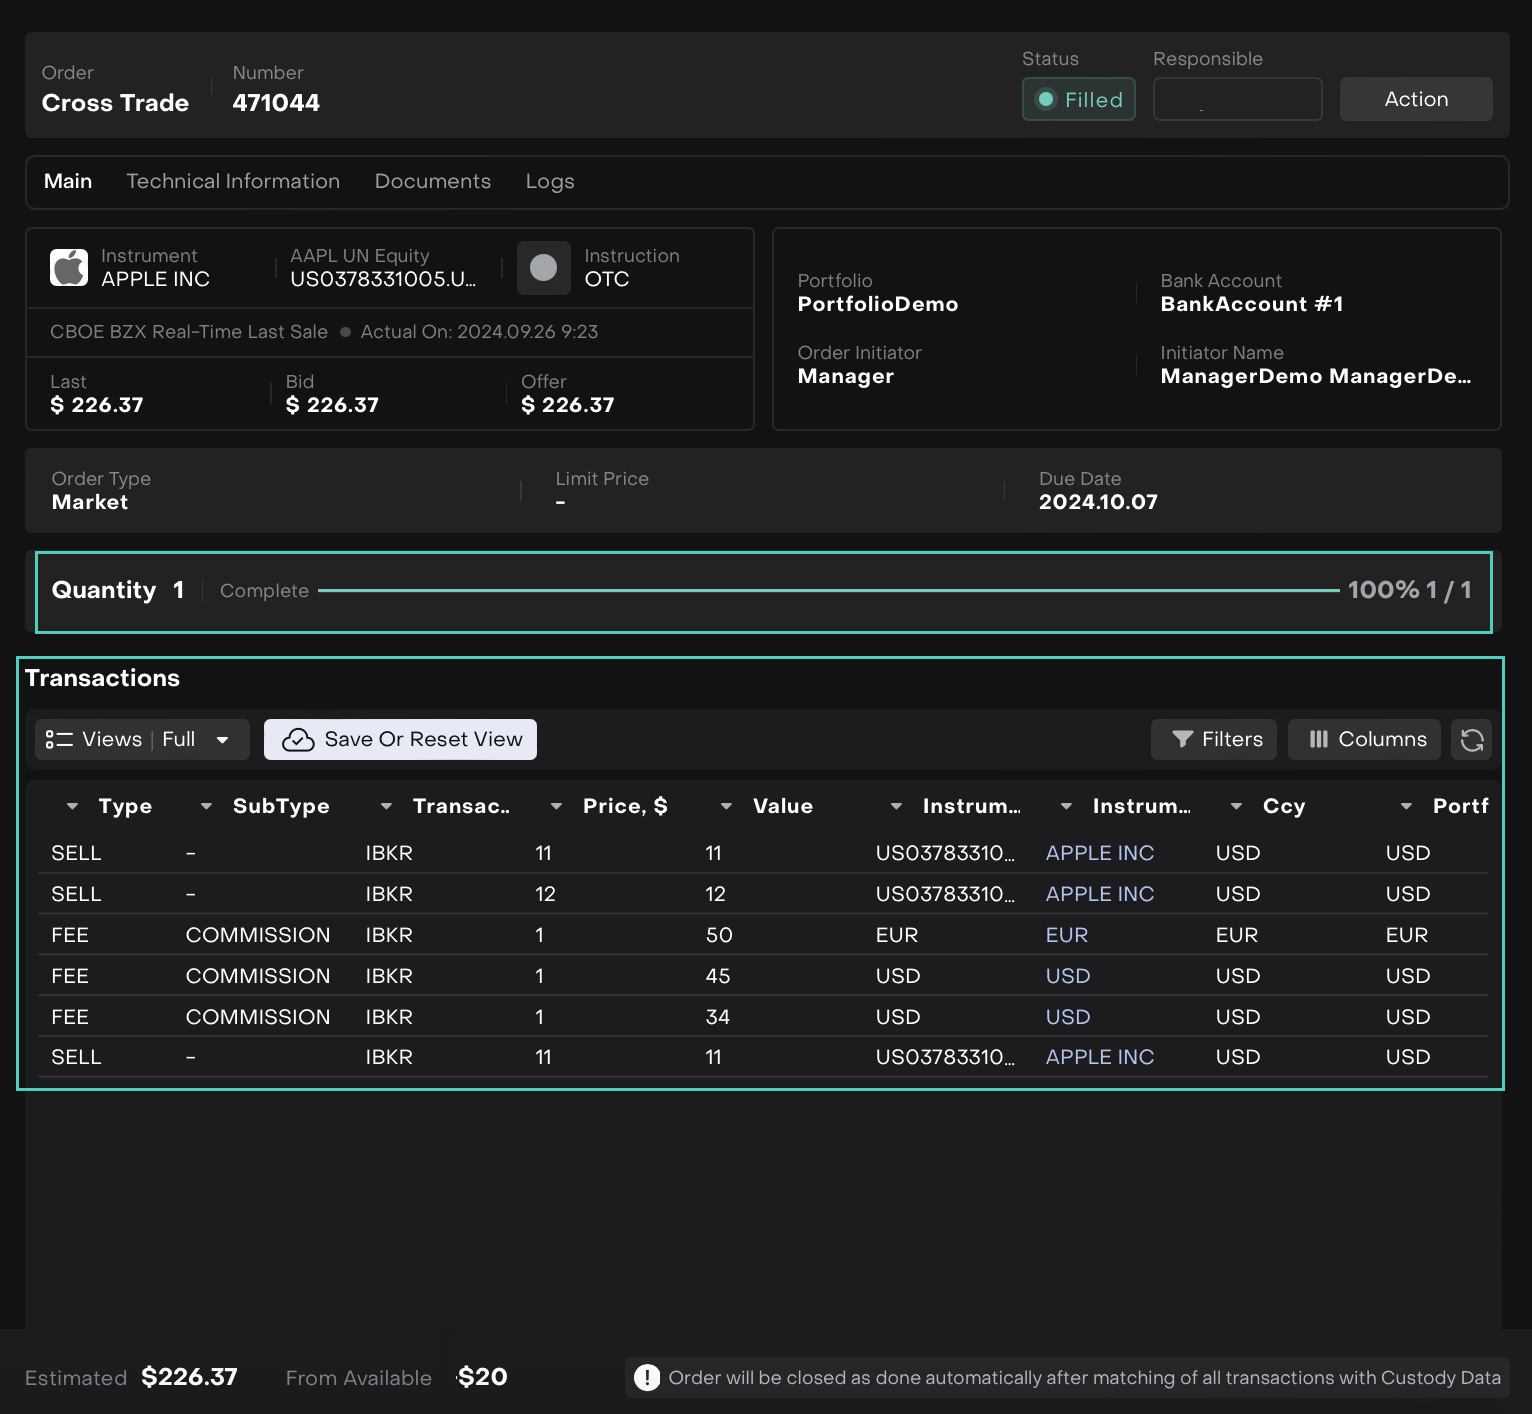Click the Action button
Screen dimensions: 1532x1414
[x=1415, y=100]
